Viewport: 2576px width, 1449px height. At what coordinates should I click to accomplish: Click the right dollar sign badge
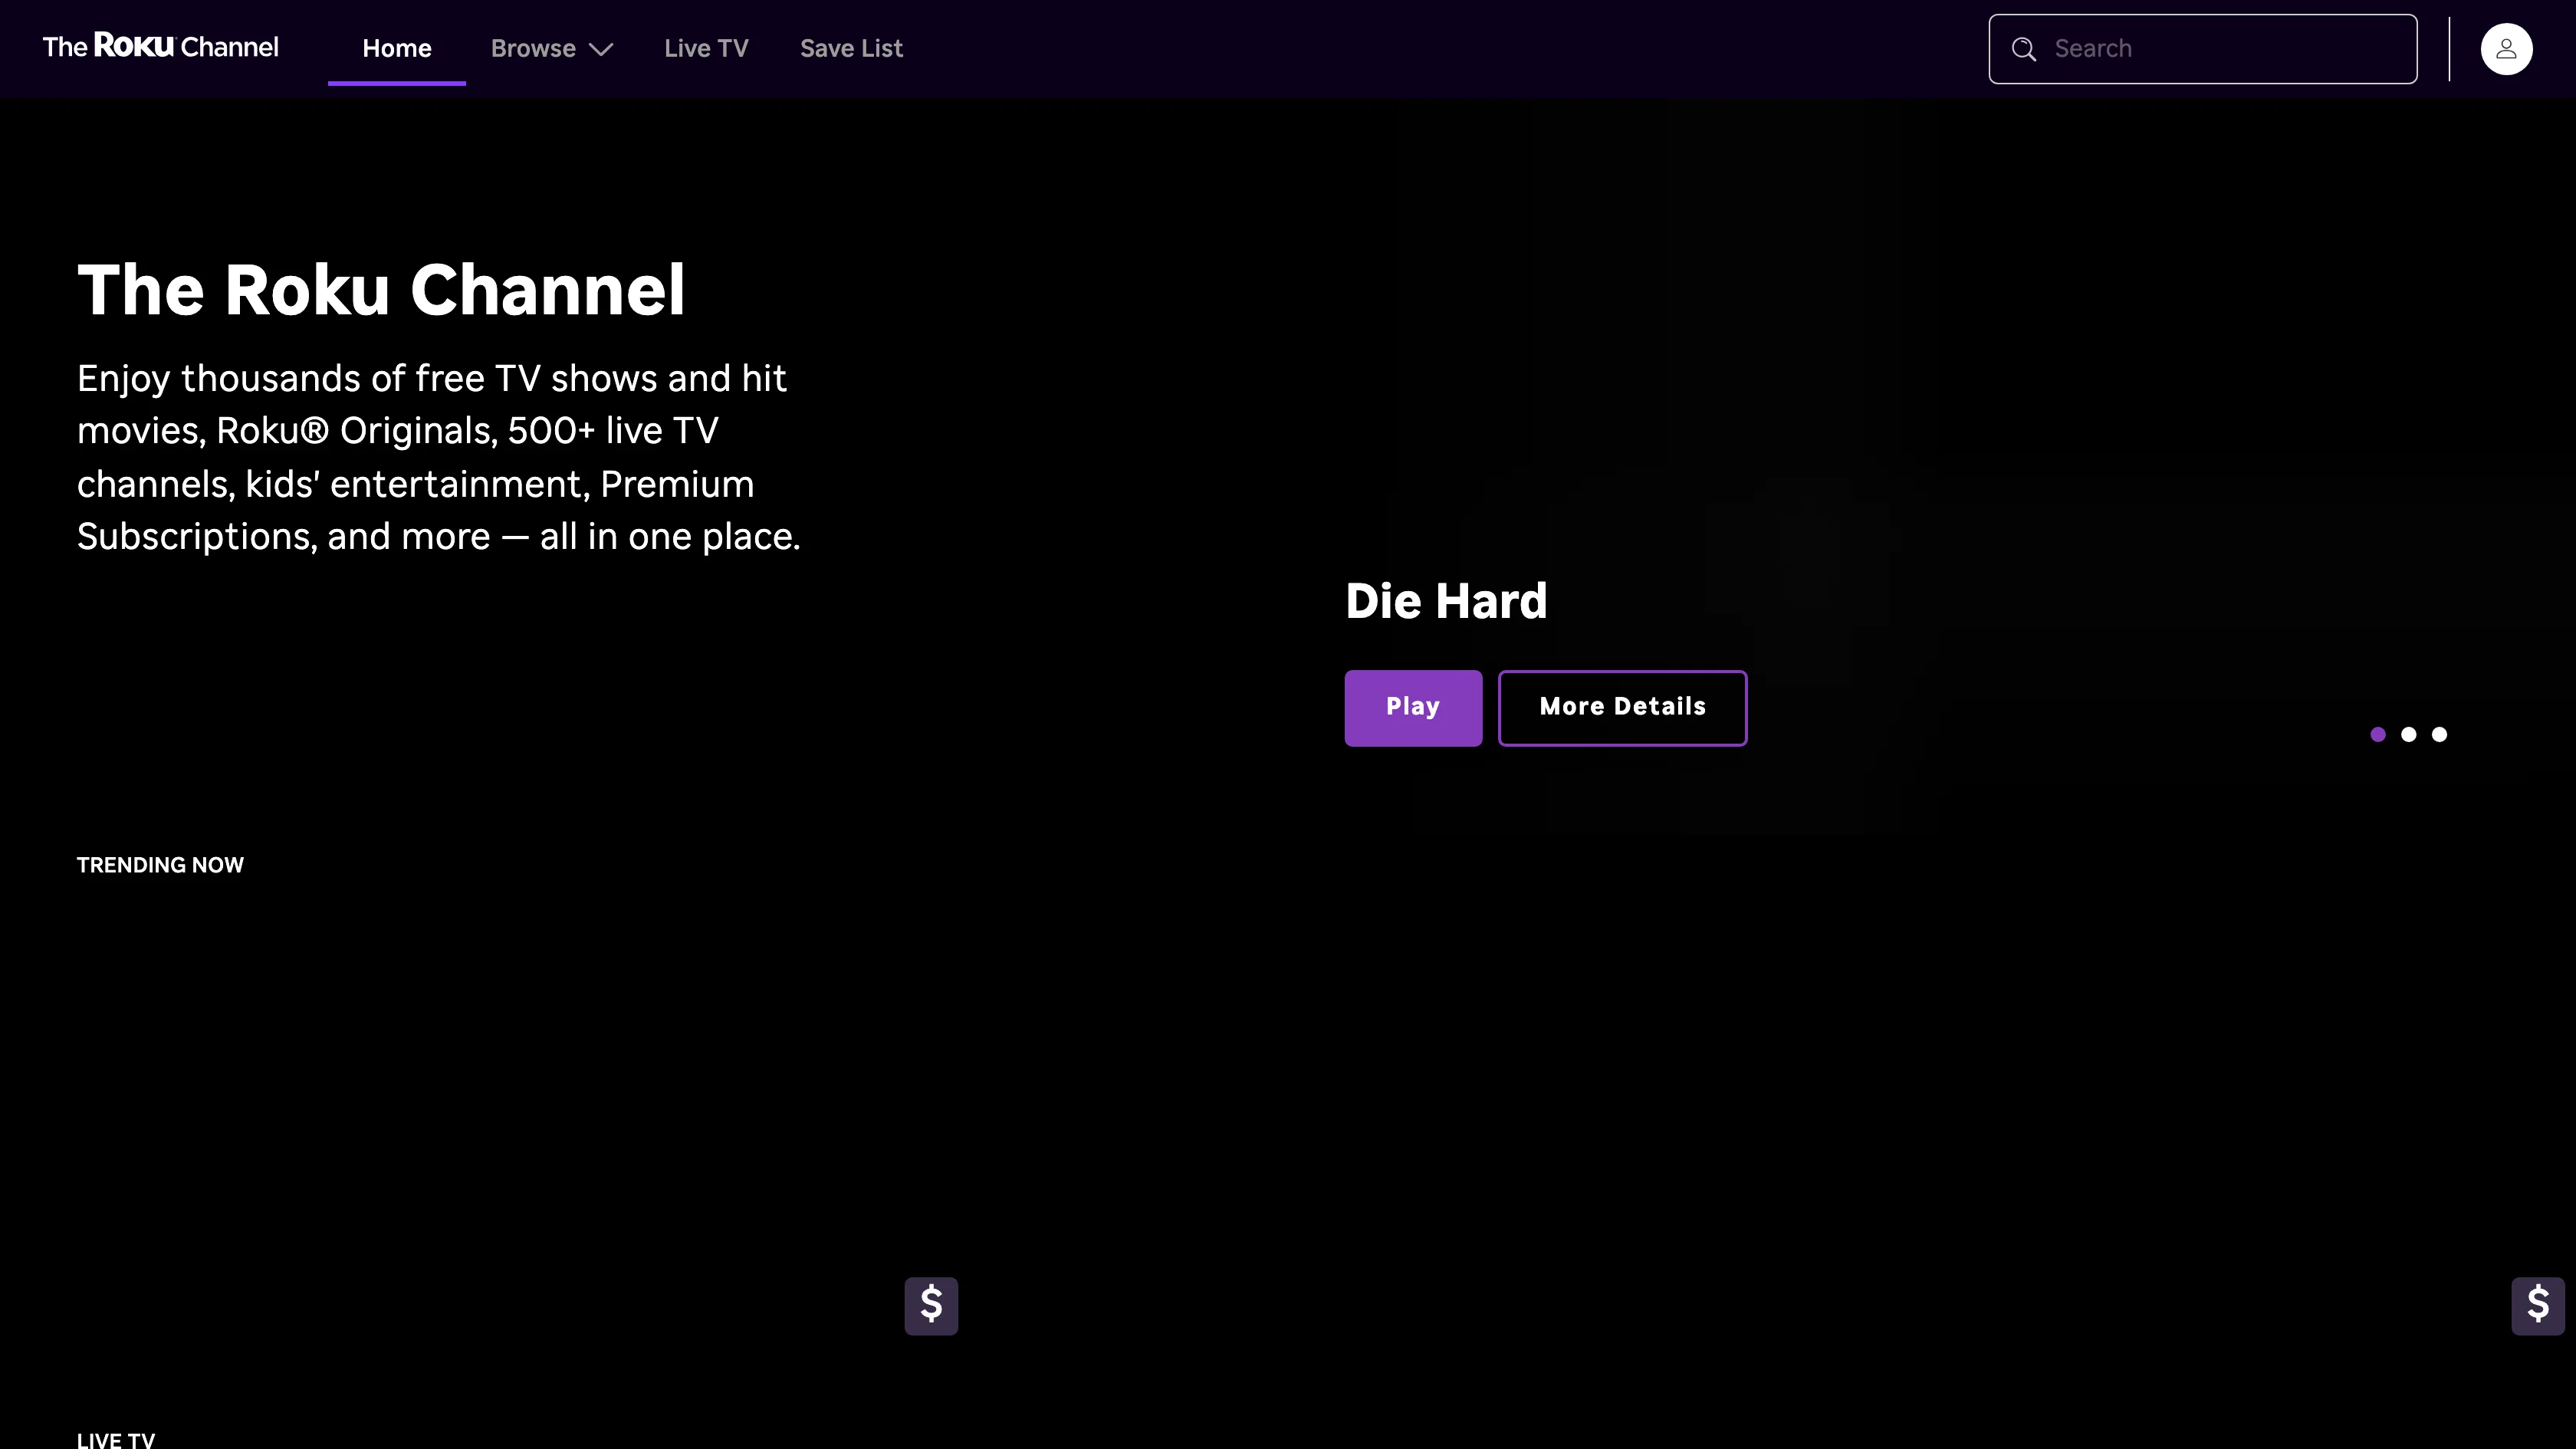click(2537, 1305)
